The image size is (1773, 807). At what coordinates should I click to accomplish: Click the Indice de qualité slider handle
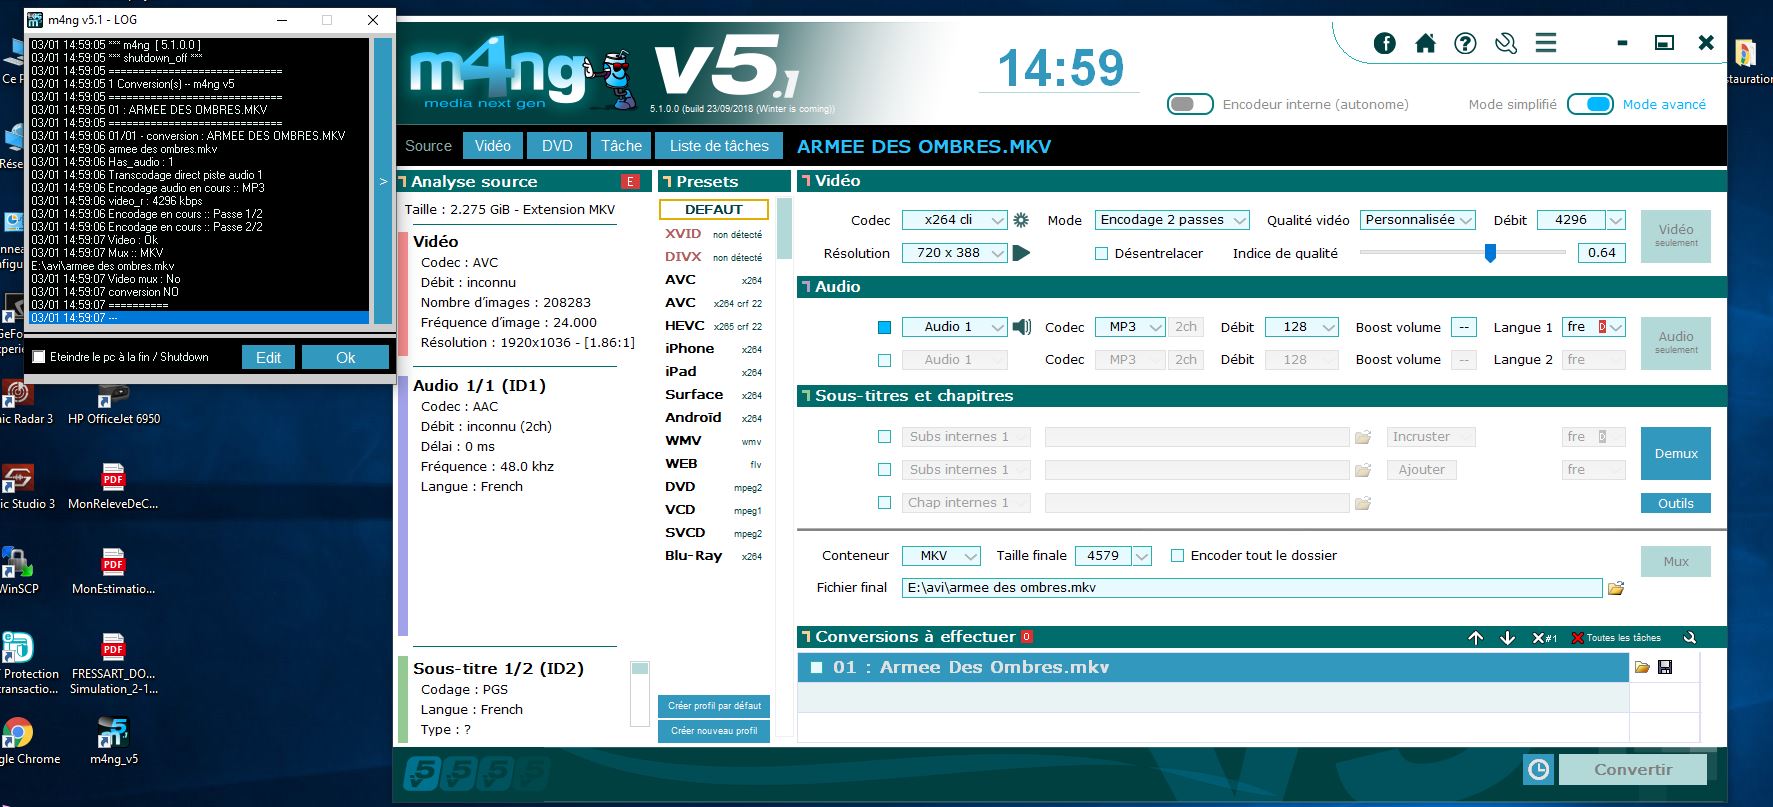tap(1490, 253)
